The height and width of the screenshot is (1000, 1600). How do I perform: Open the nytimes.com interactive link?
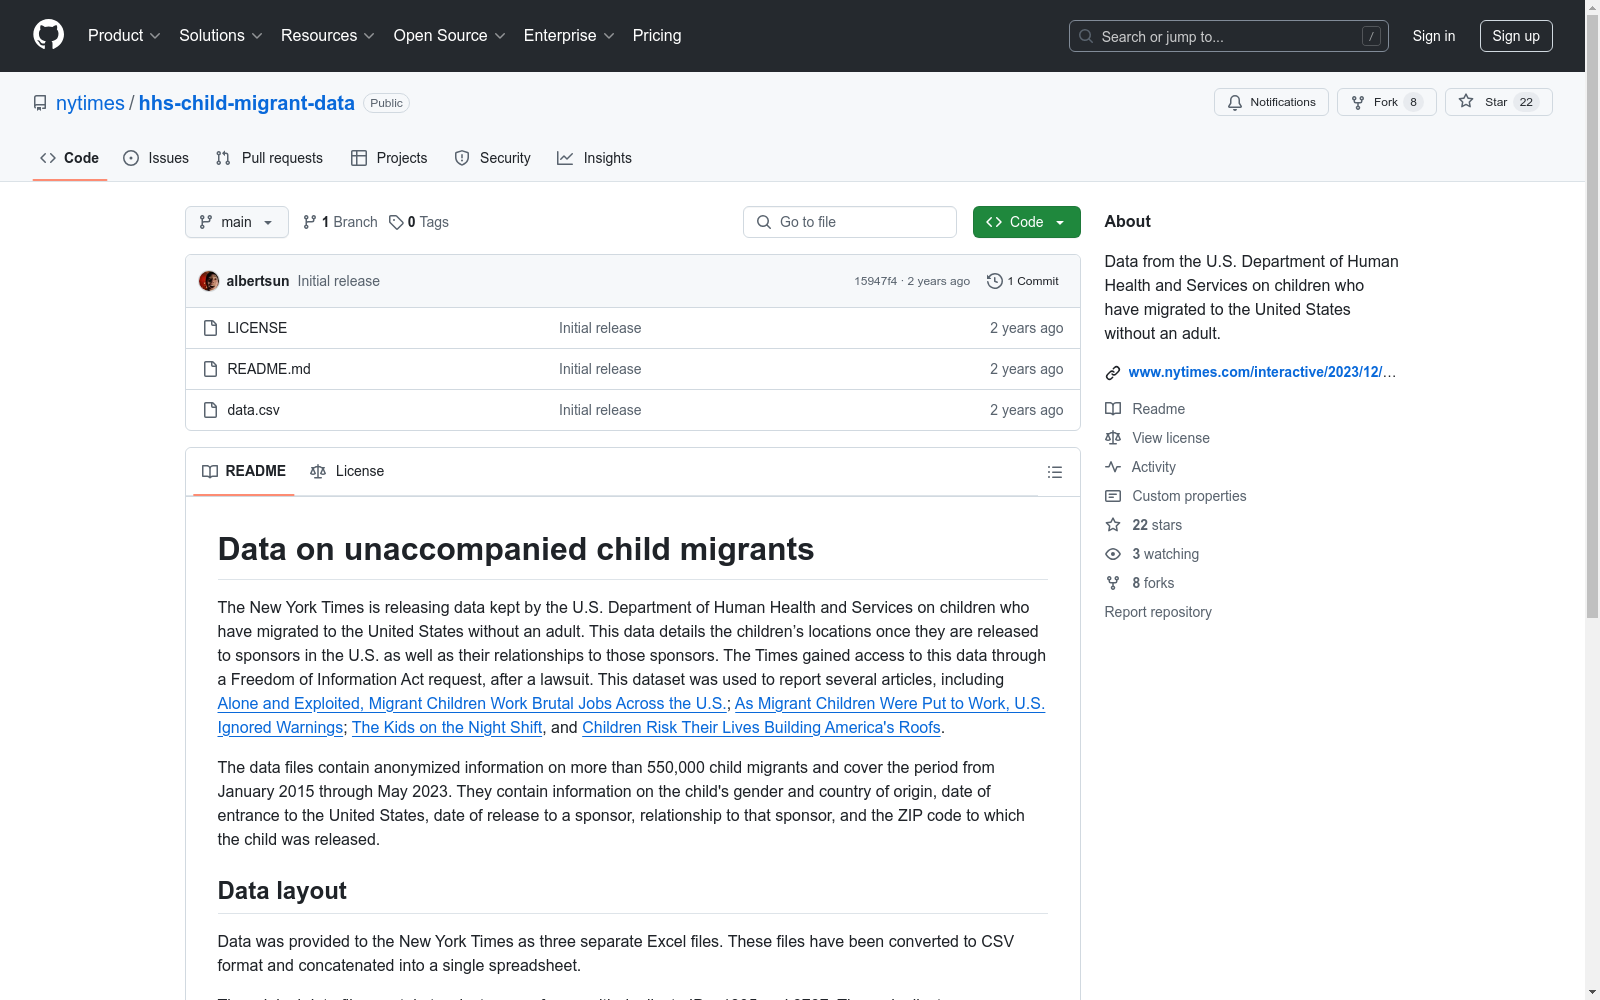click(x=1262, y=372)
